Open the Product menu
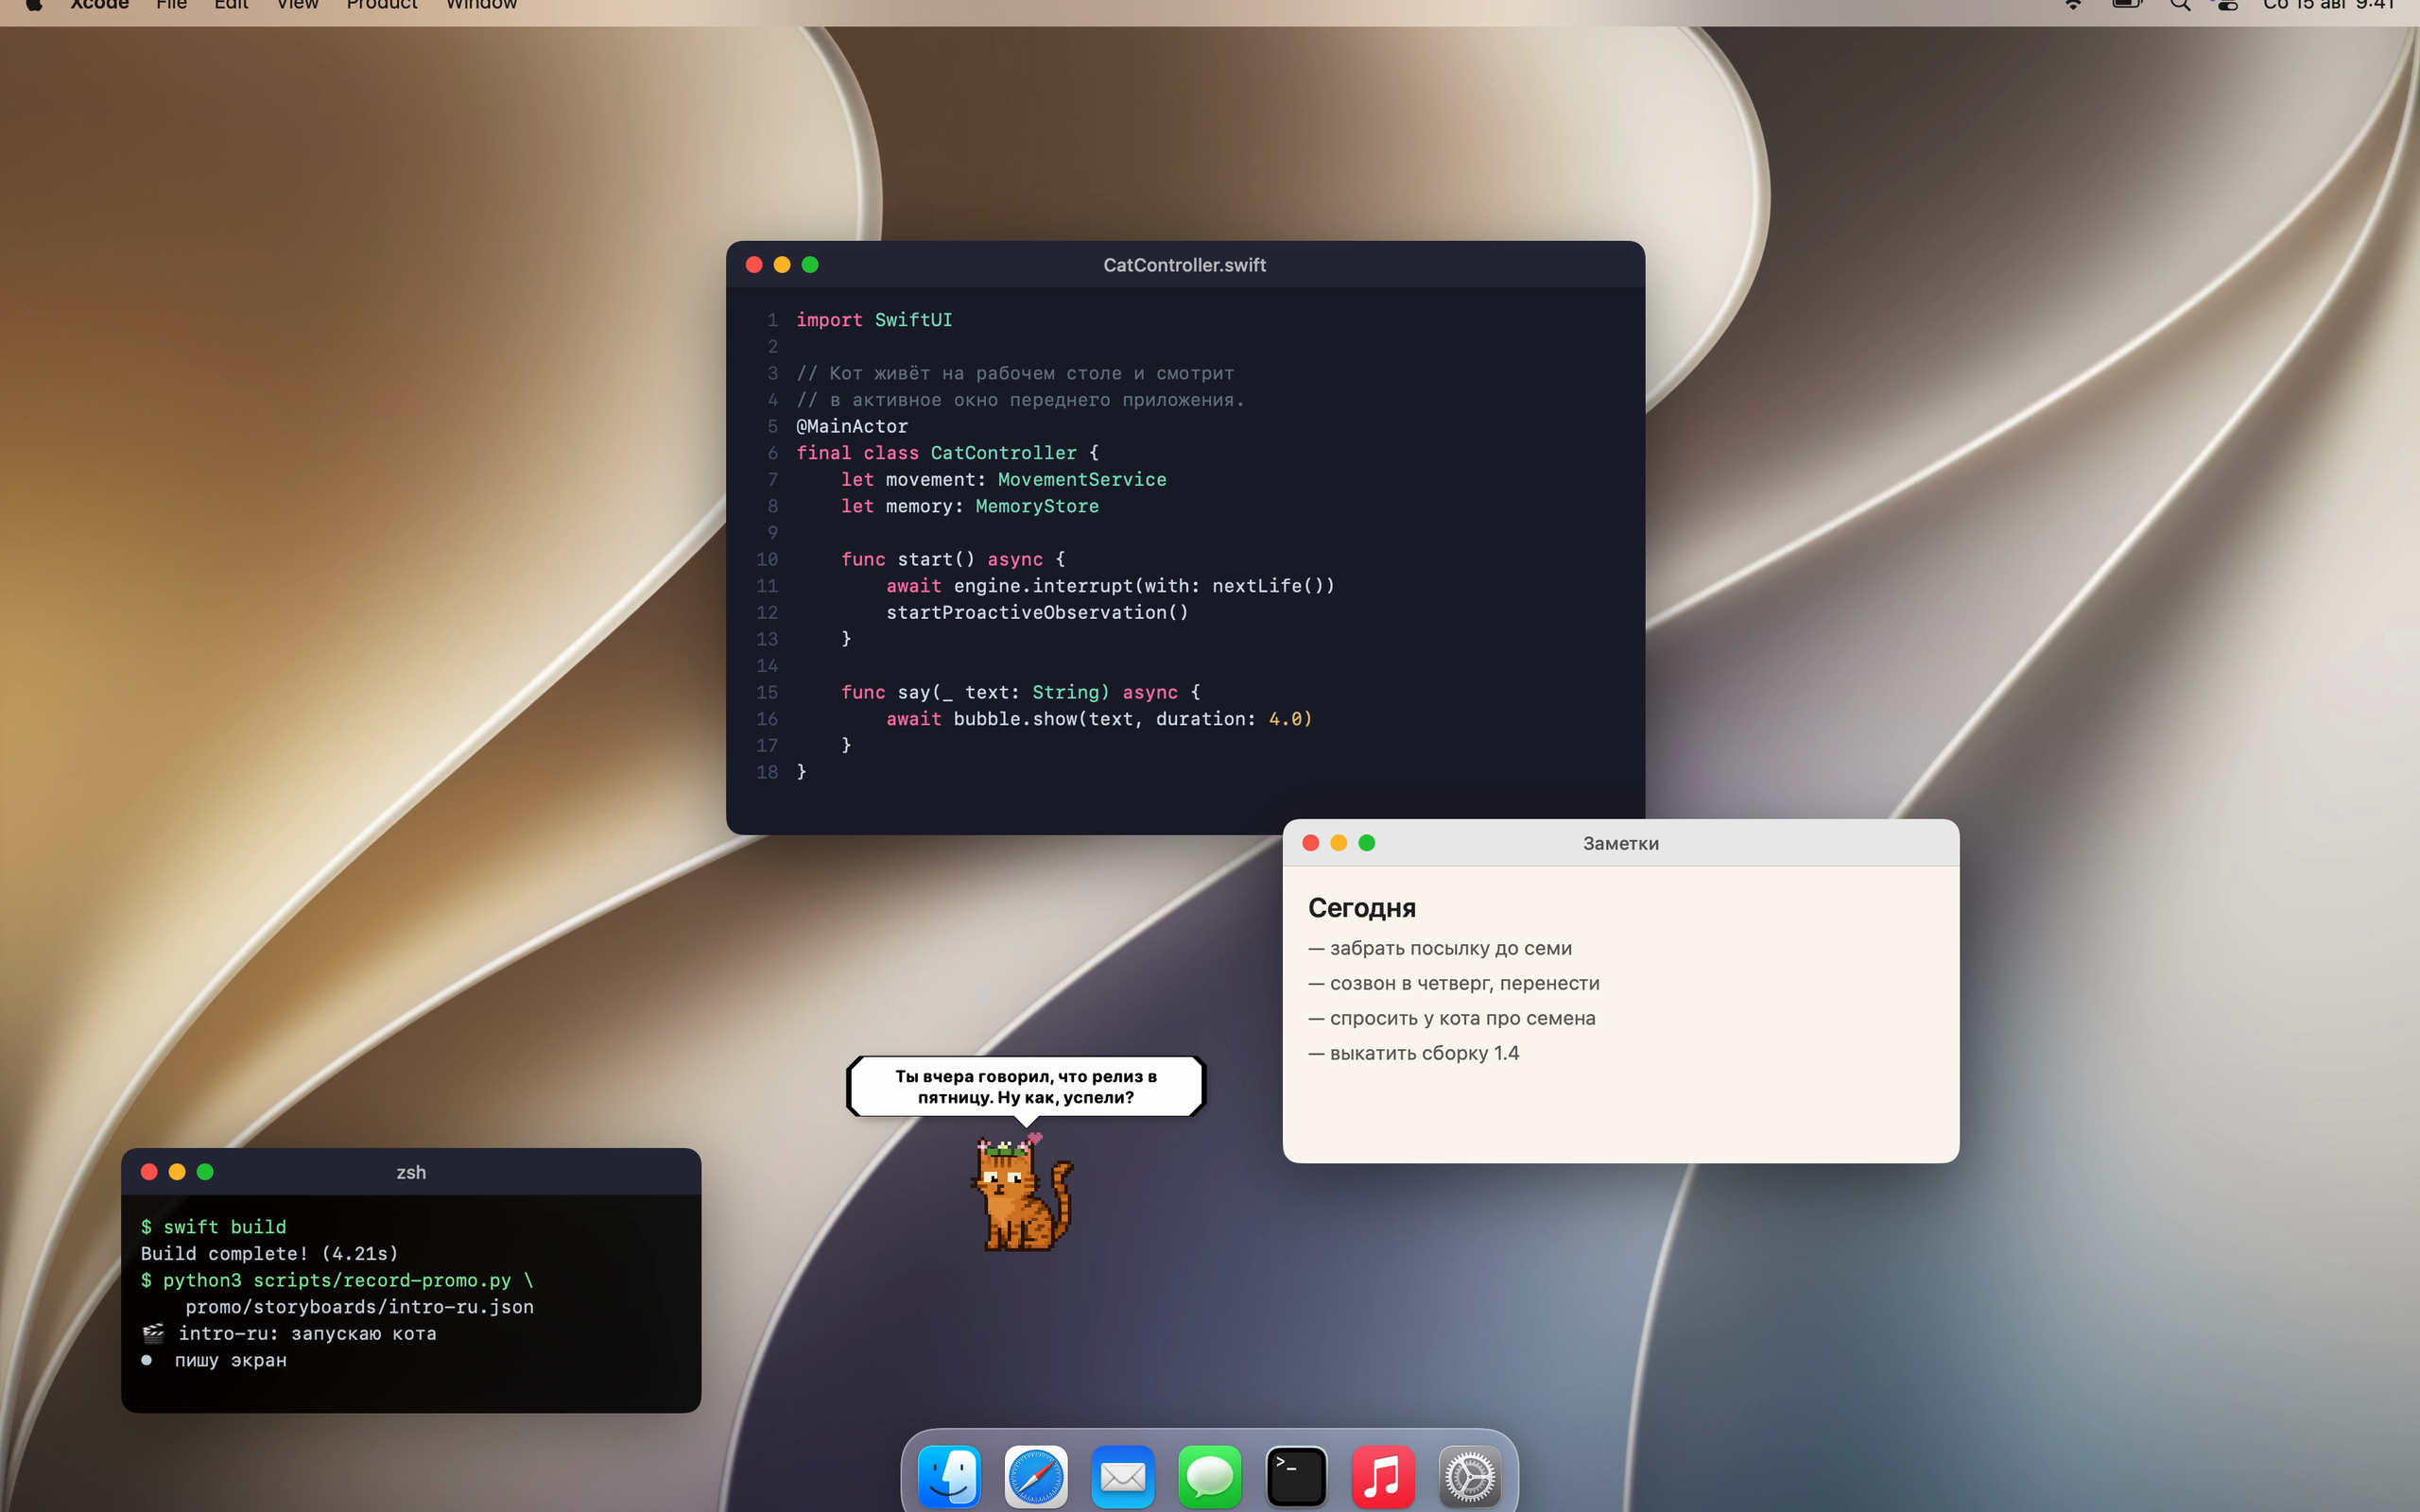Viewport: 2420px width, 1512px height. [382, 5]
